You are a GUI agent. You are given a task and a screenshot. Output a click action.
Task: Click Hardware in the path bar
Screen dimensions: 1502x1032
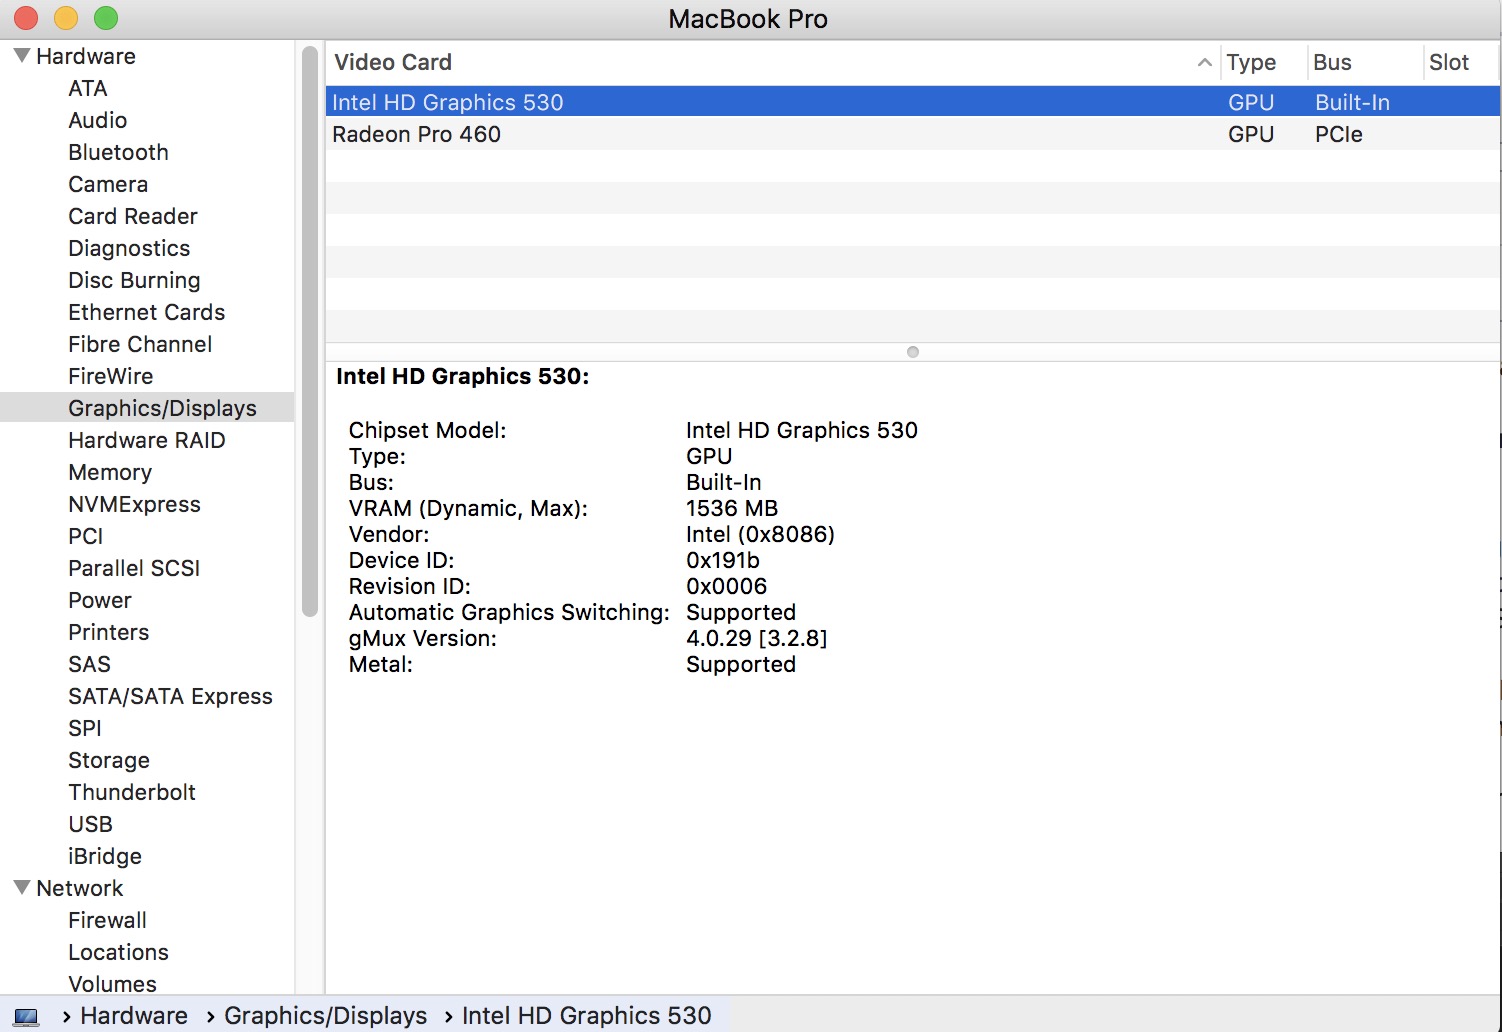coord(134,1016)
